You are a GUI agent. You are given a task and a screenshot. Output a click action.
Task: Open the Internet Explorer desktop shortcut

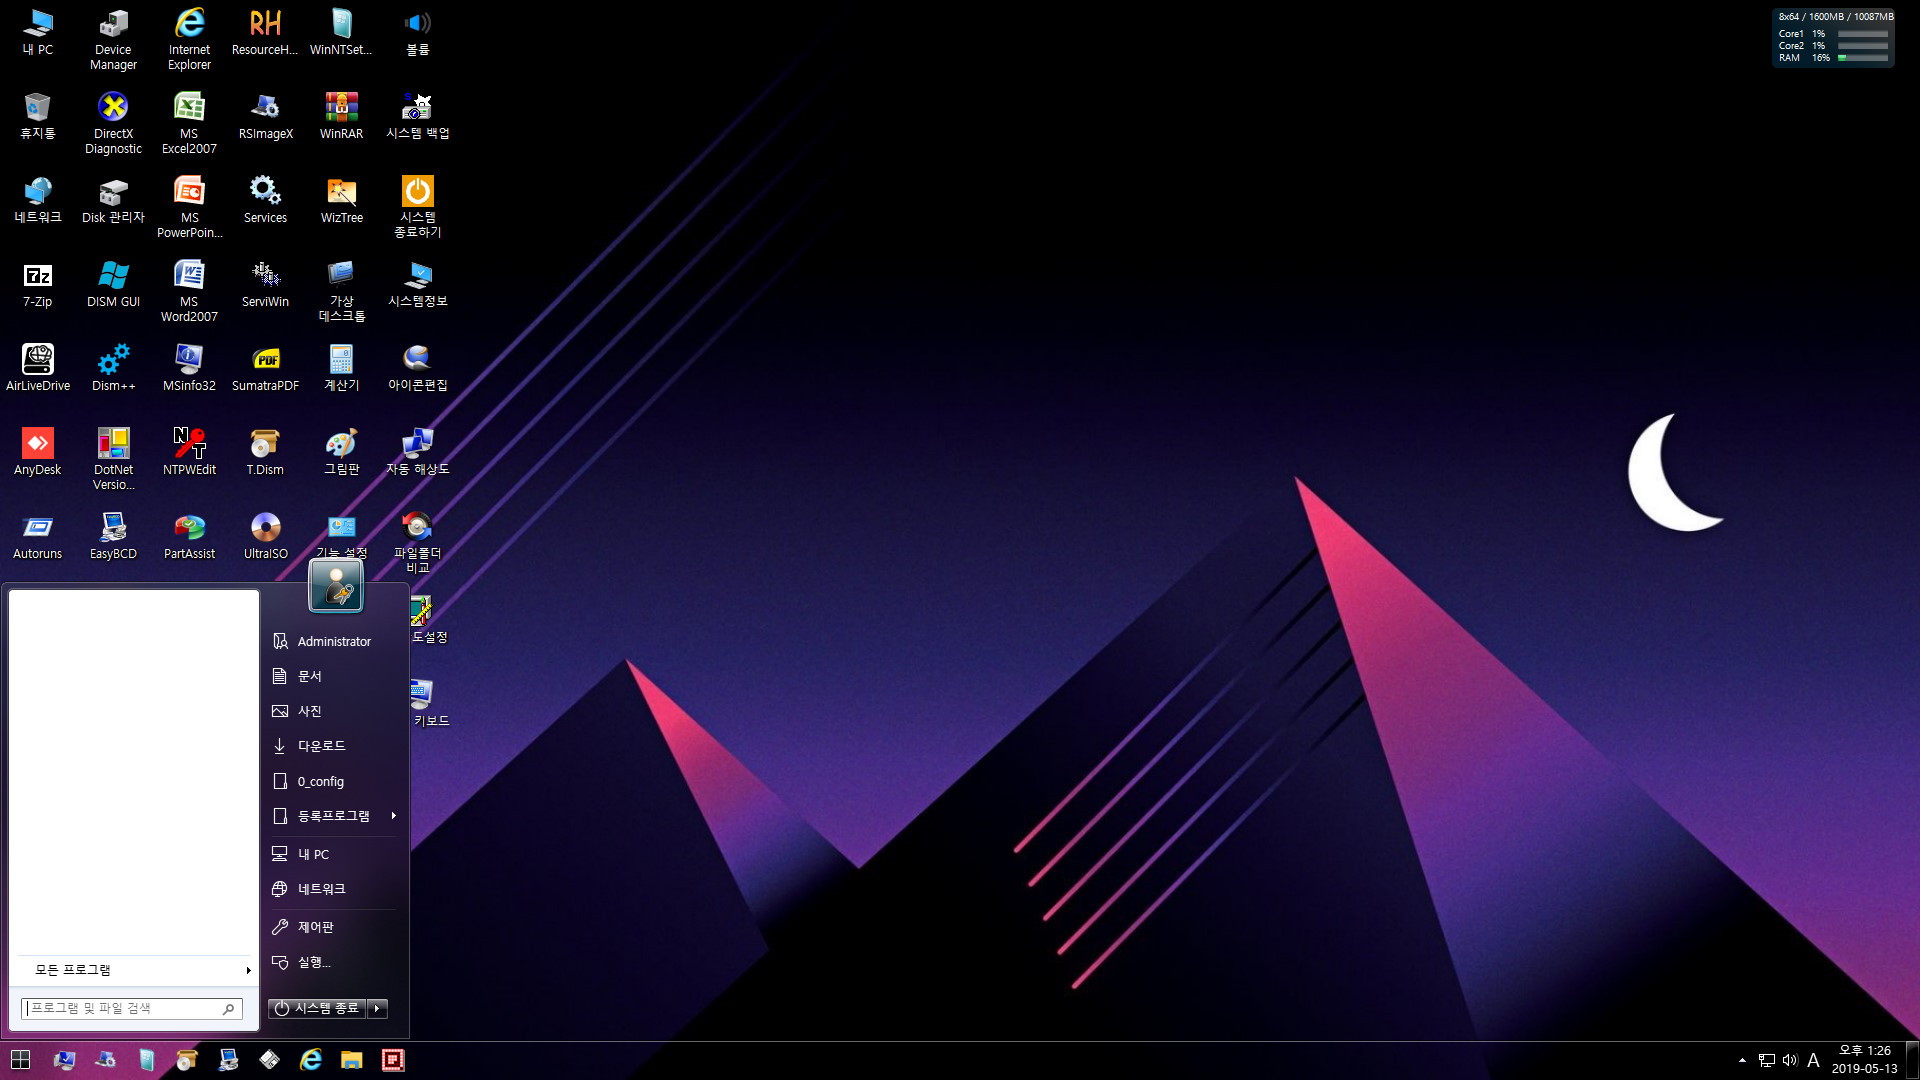pos(189,39)
